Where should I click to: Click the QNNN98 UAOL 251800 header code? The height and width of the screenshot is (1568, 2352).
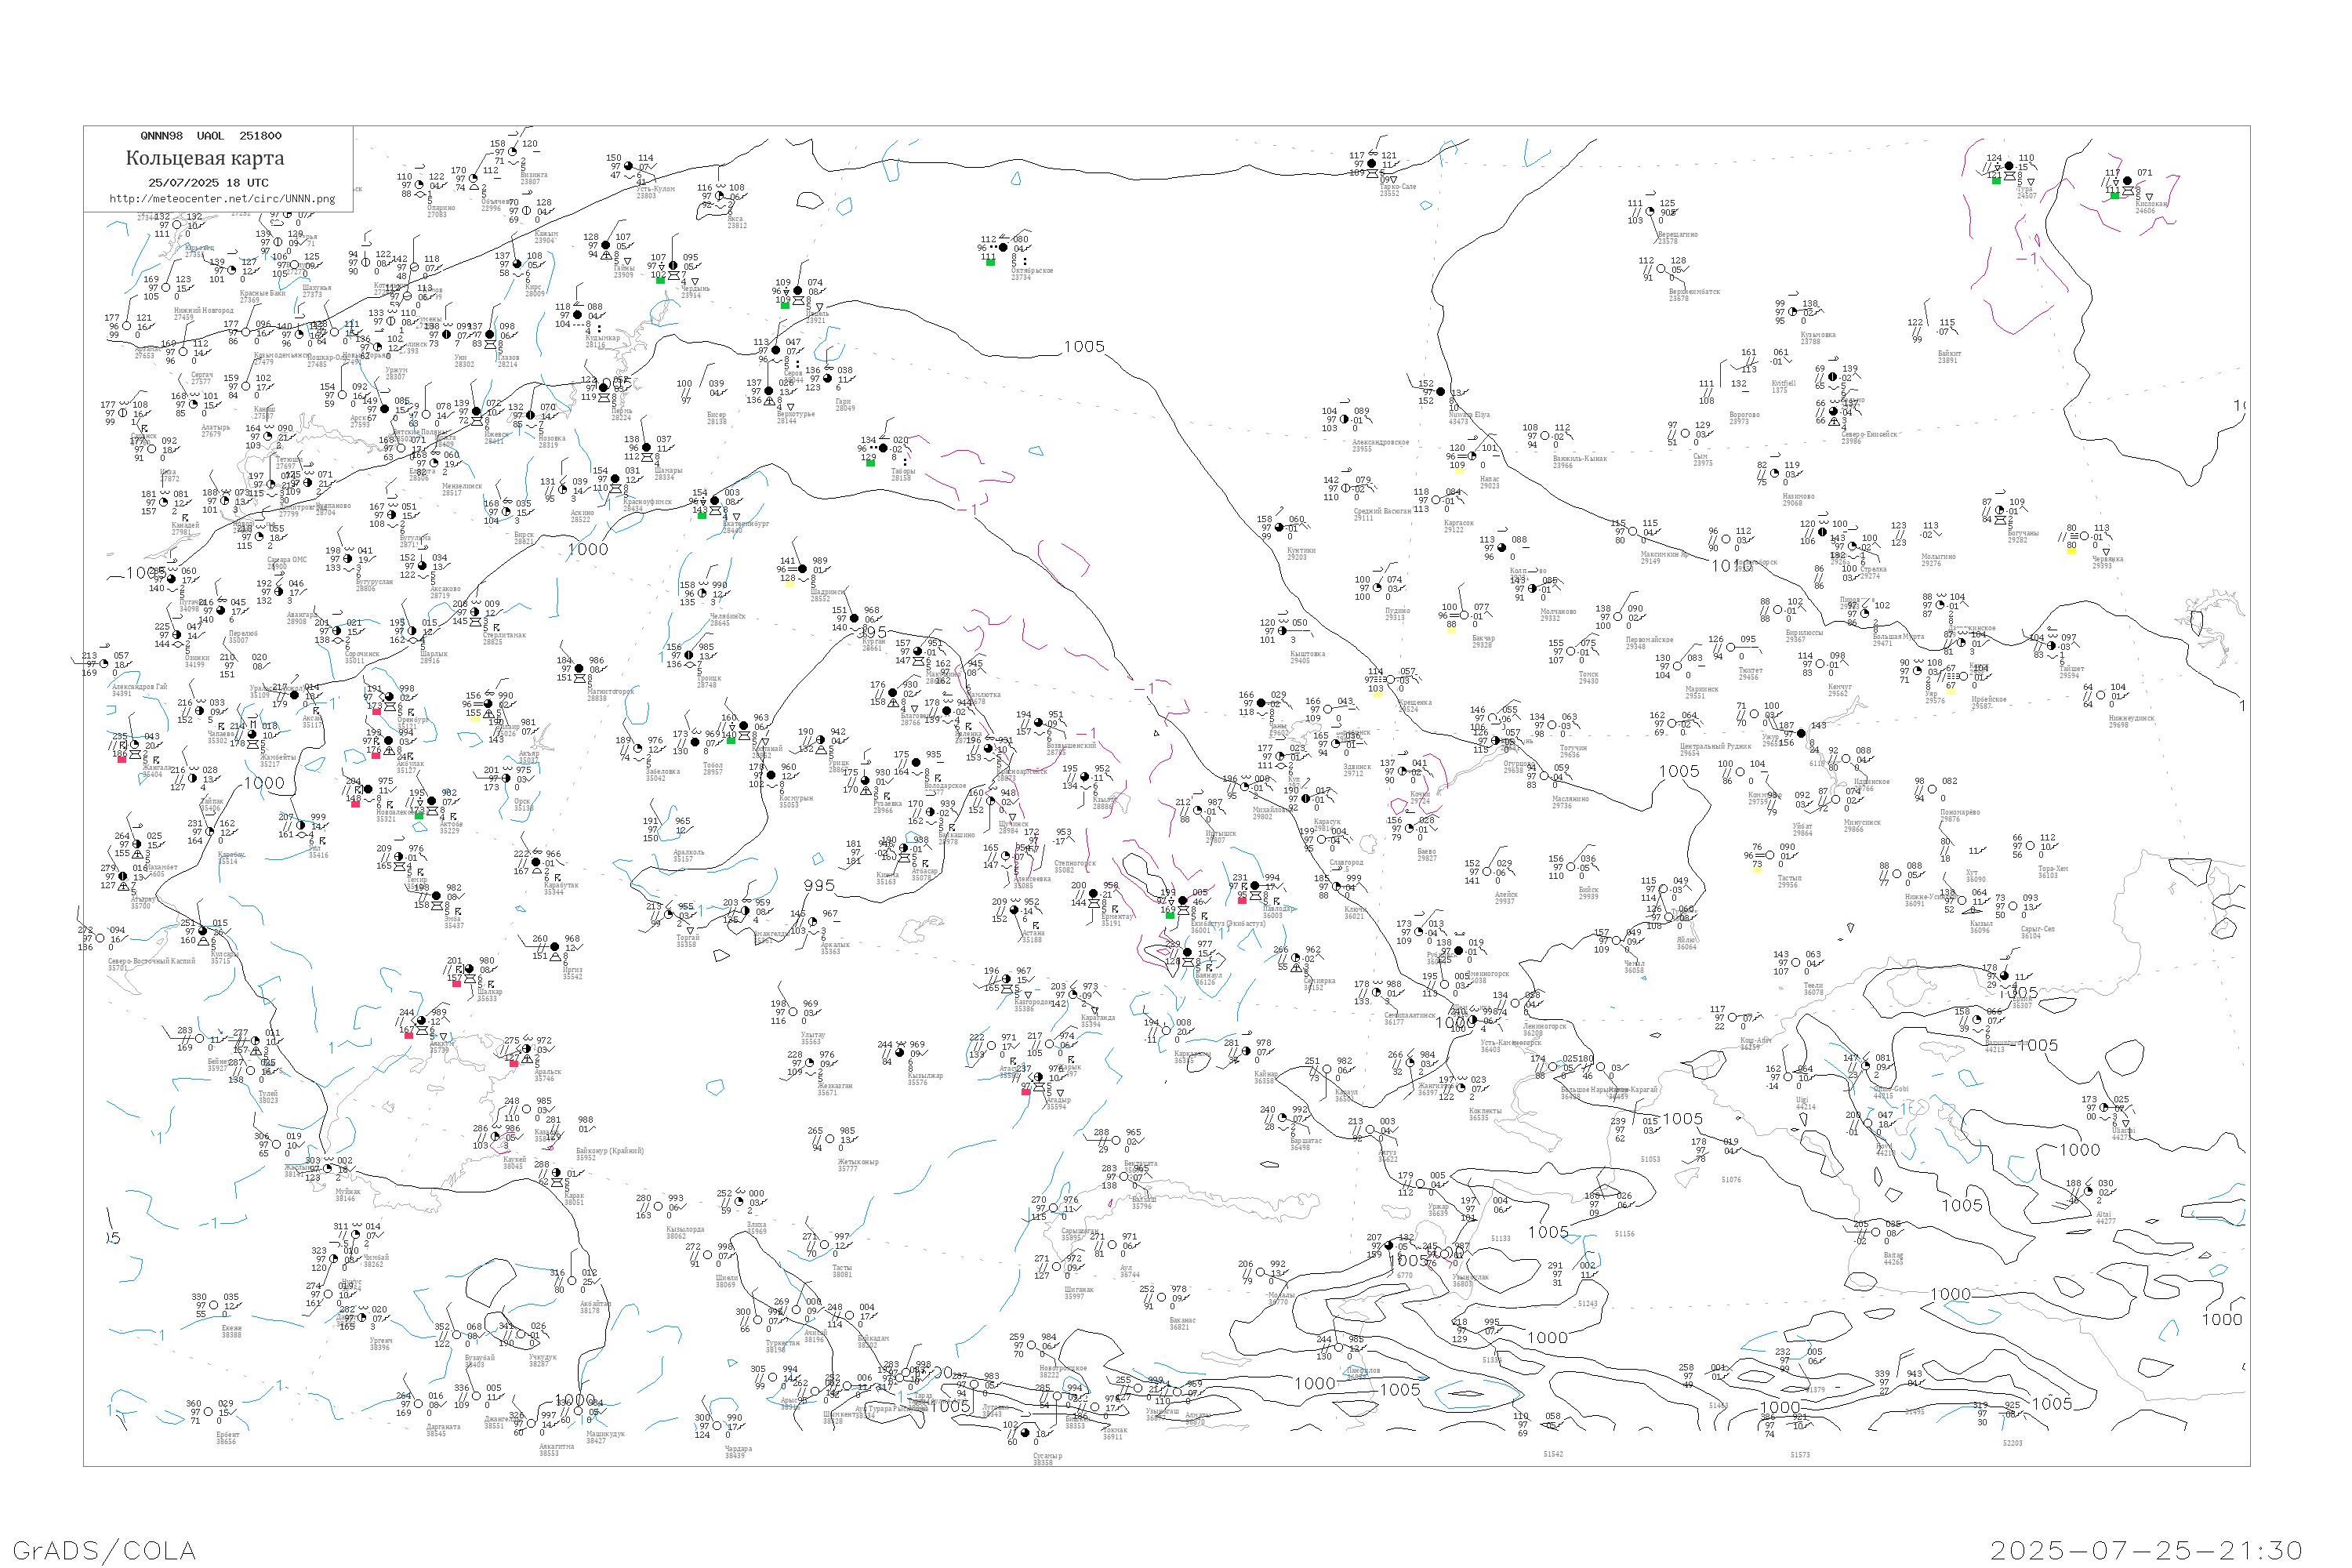coord(211,136)
